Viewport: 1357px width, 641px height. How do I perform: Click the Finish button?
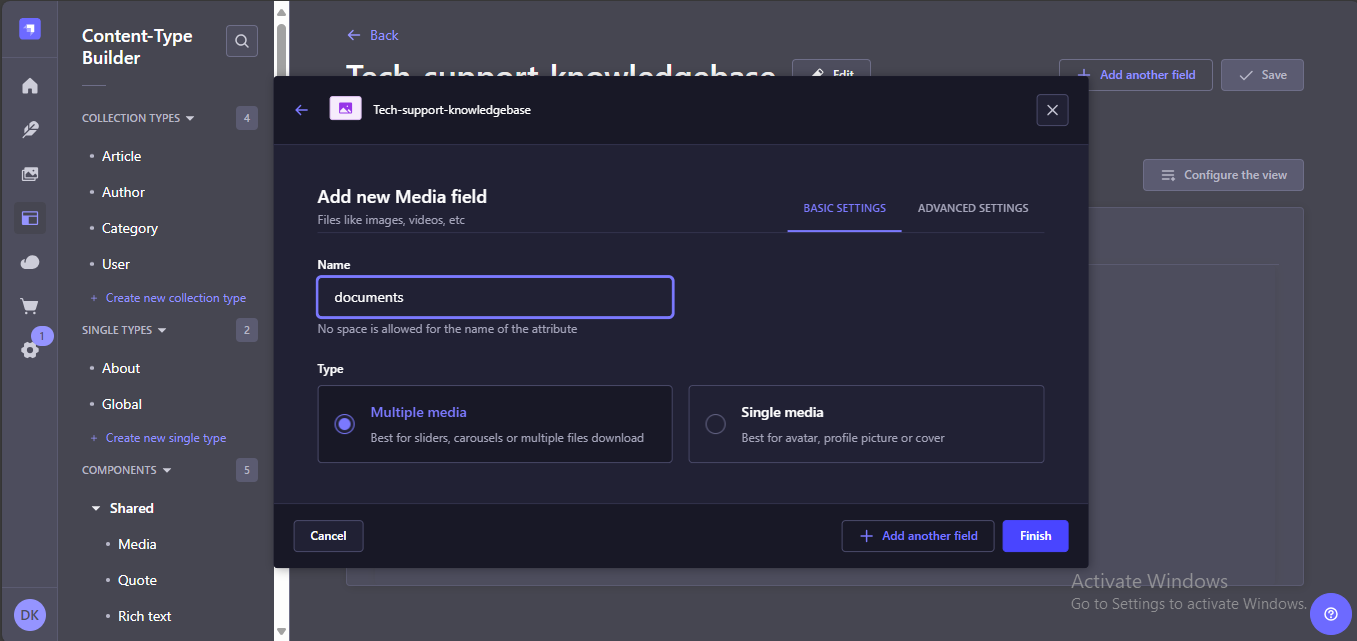[1034, 536]
